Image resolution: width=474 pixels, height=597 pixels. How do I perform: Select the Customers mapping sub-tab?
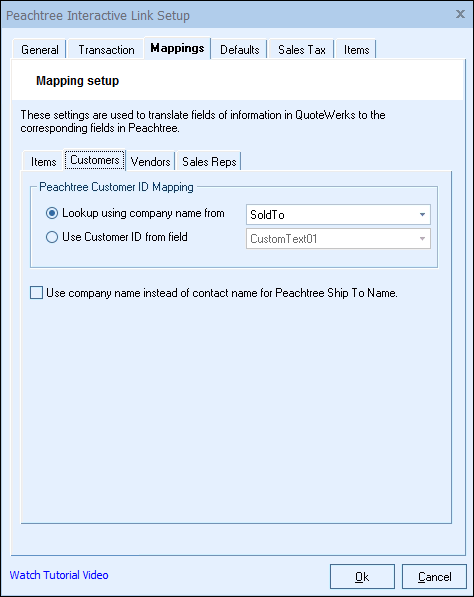[x=95, y=160]
